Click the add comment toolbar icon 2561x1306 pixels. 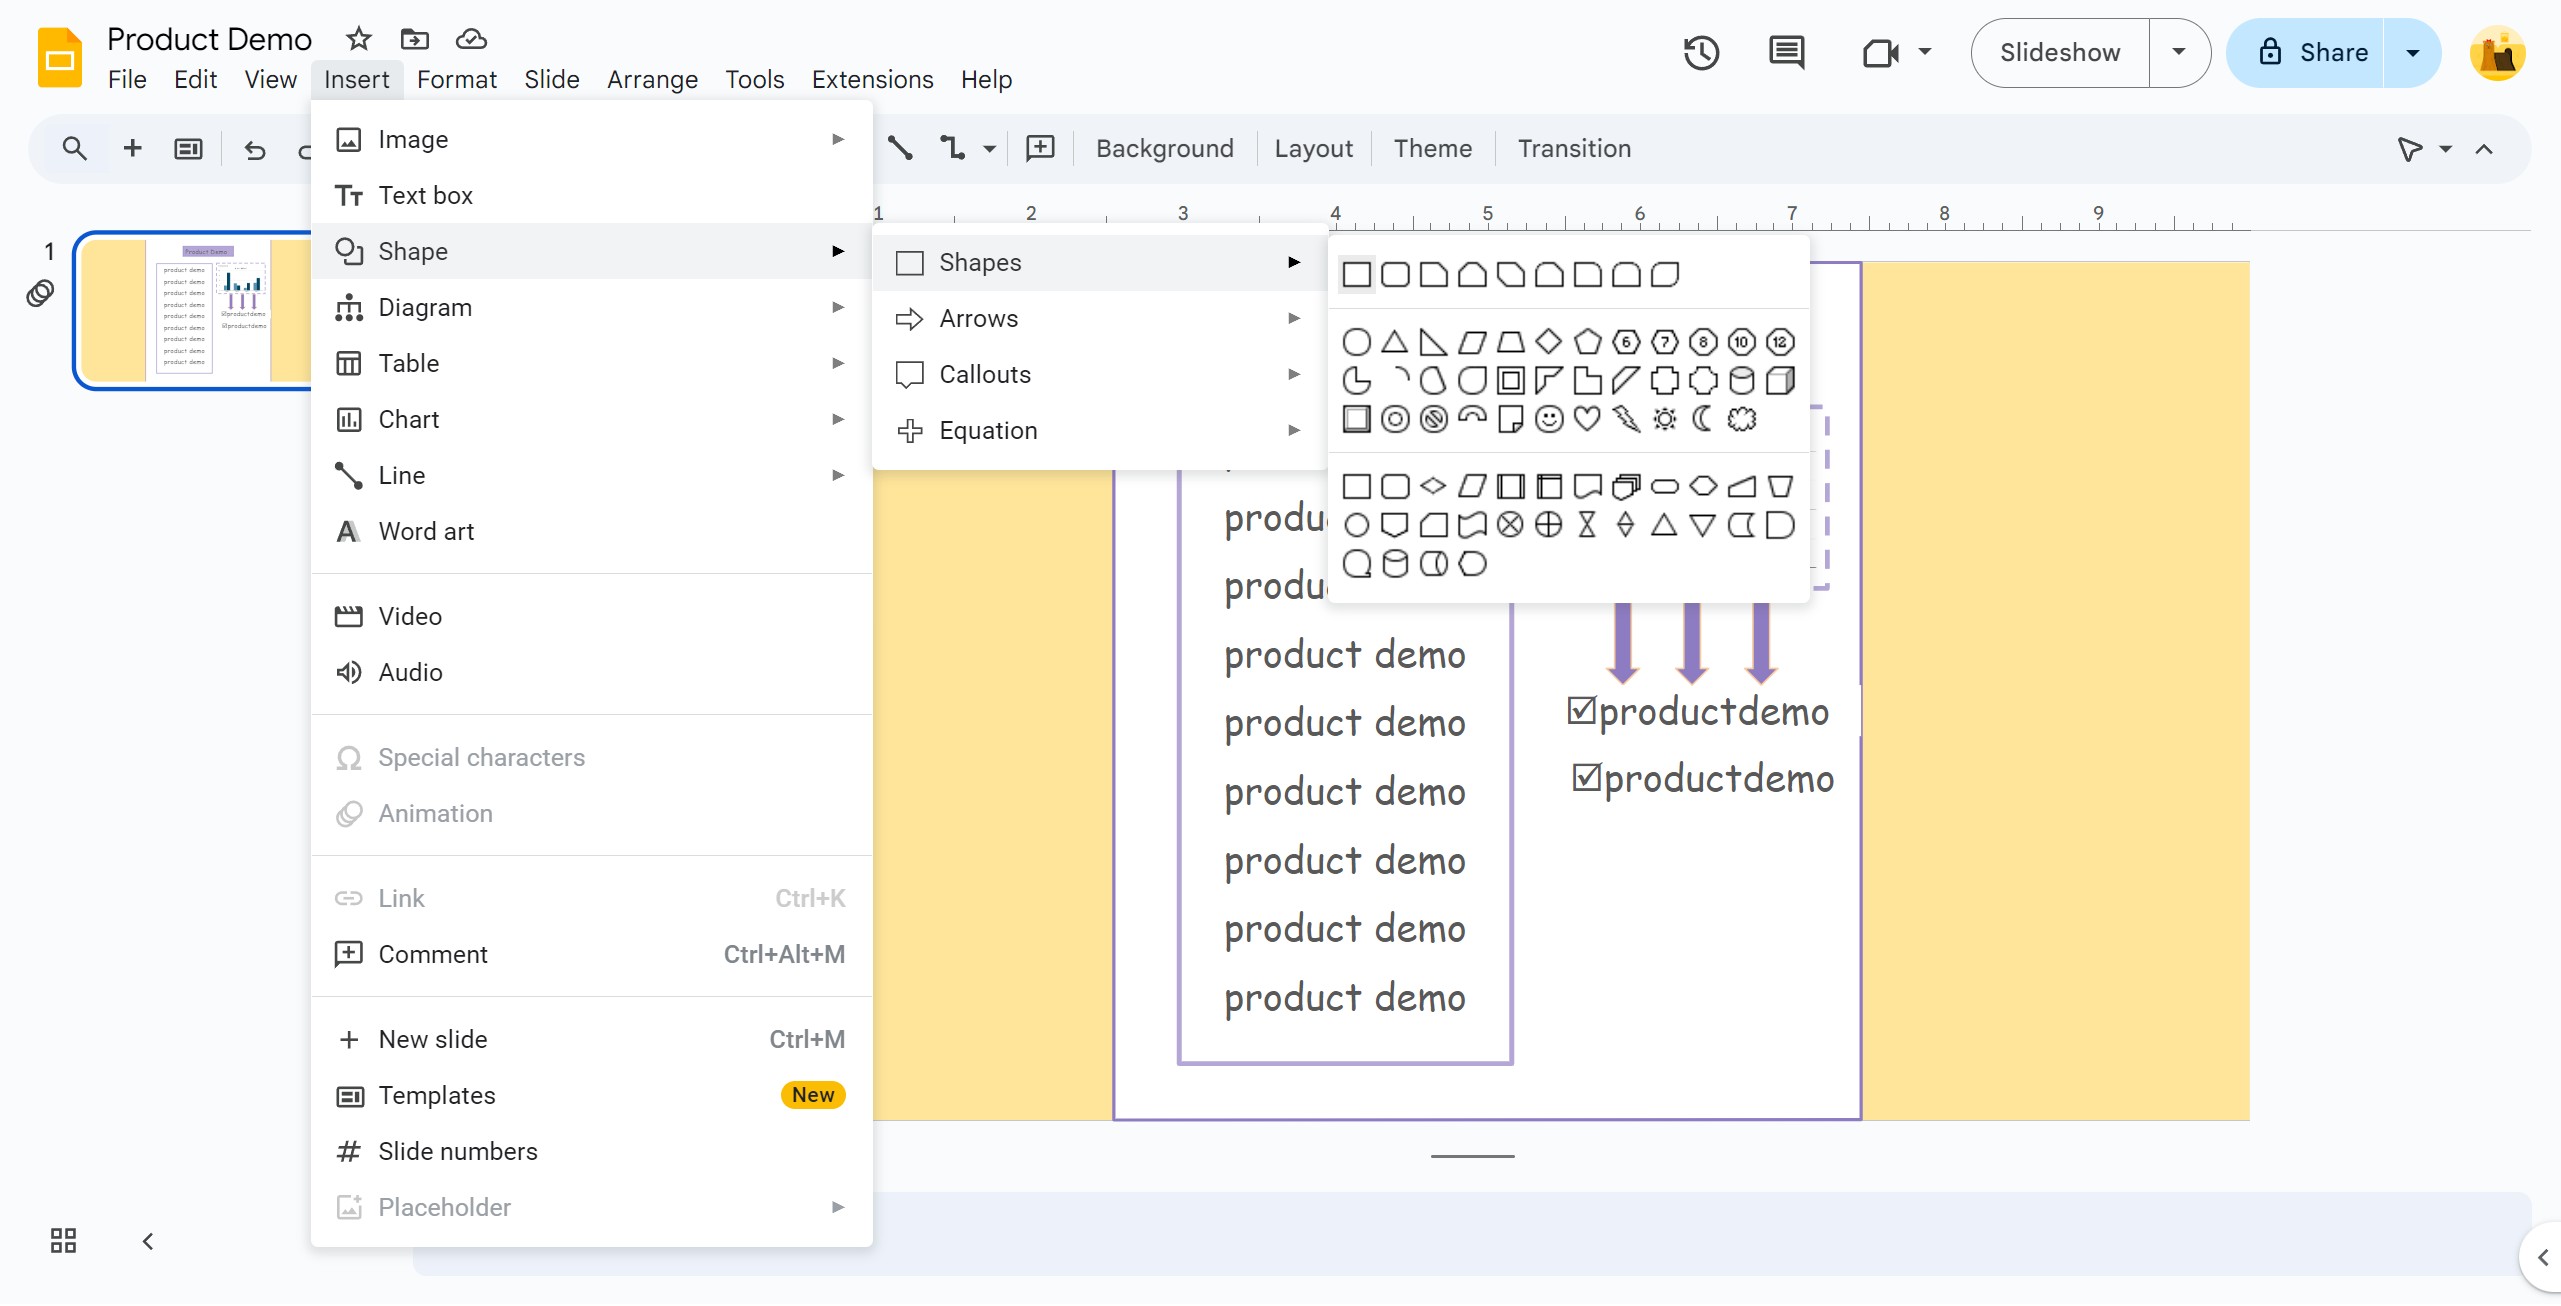pyautogui.click(x=1040, y=149)
